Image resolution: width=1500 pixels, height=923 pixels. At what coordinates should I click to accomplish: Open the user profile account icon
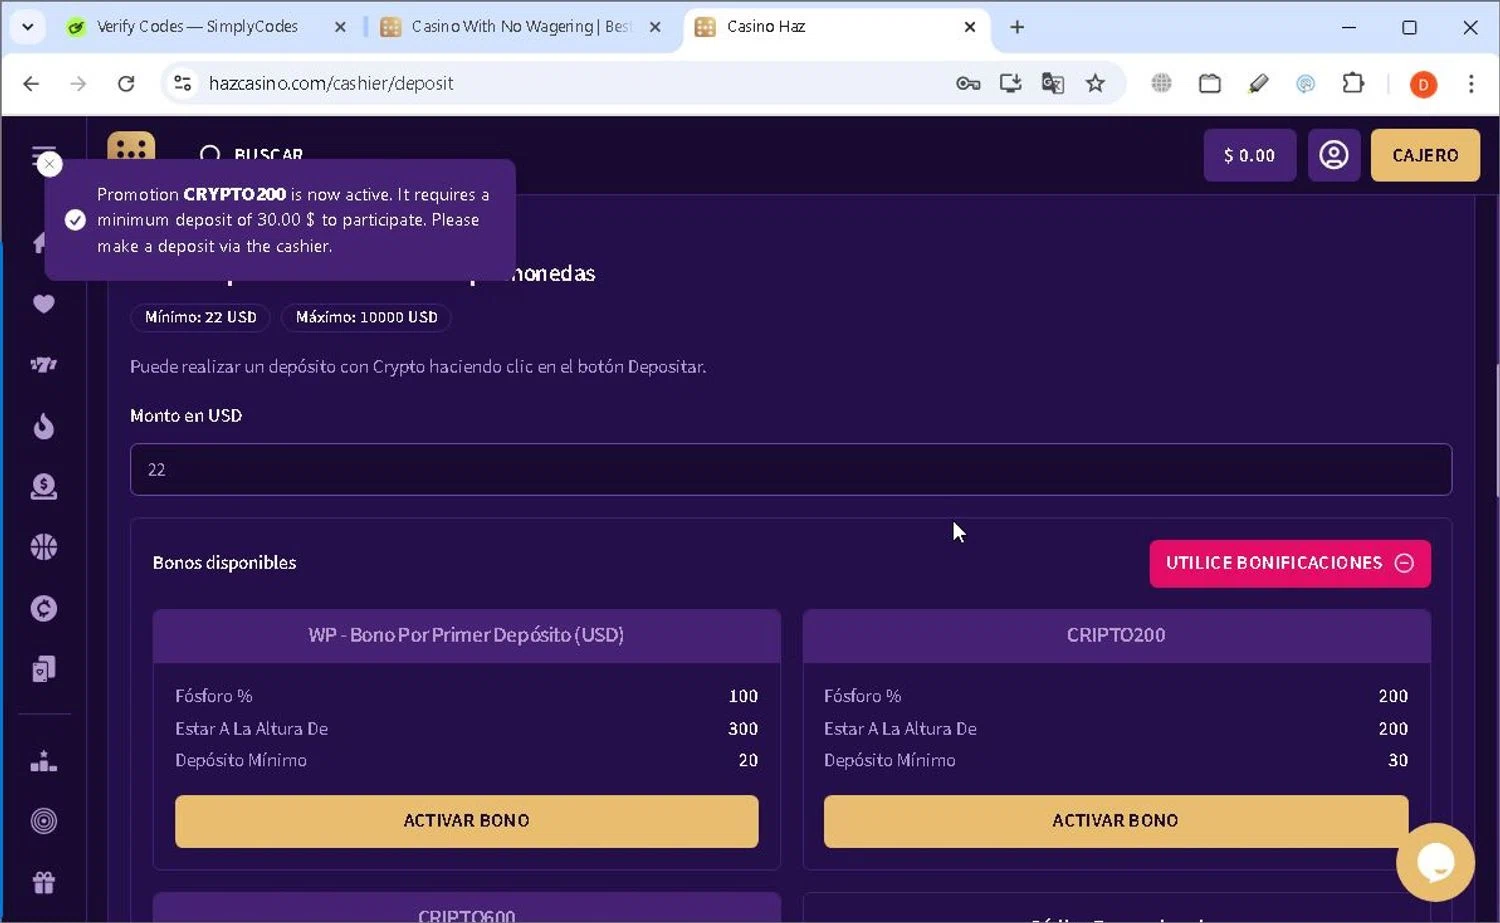pos(1334,155)
